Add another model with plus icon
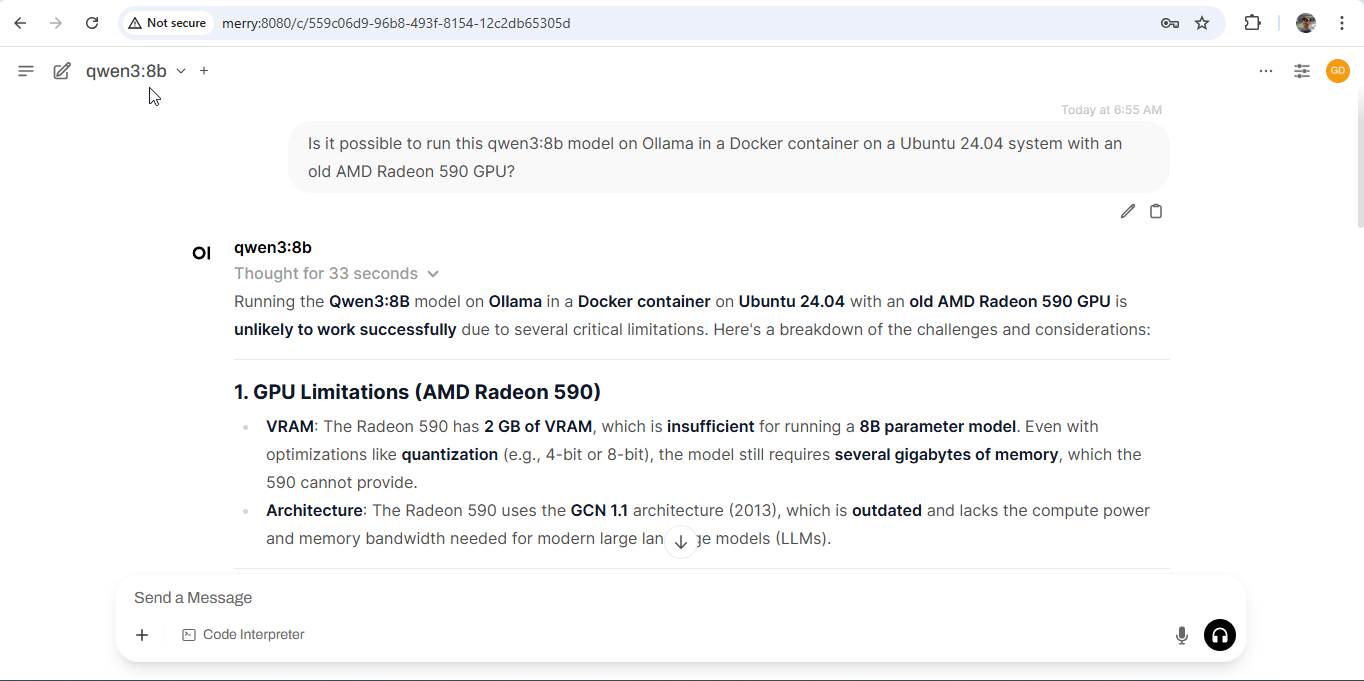Viewport: 1364px width, 681px height. 204,71
